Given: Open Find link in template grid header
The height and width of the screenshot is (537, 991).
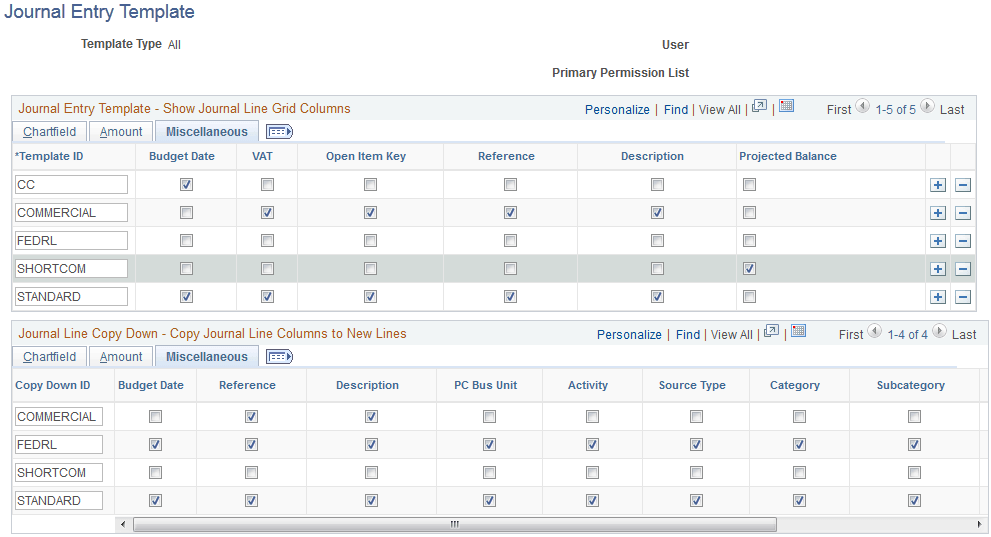Looking at the screenshot, I should [676, 110].
